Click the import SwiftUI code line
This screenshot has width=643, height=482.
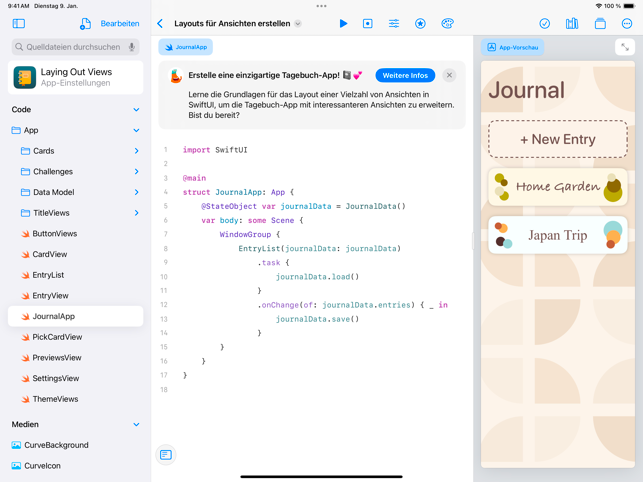coord(215,150)
